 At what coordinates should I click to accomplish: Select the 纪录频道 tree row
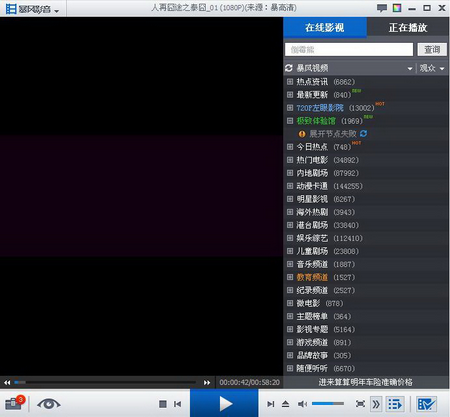pos(366,290)
